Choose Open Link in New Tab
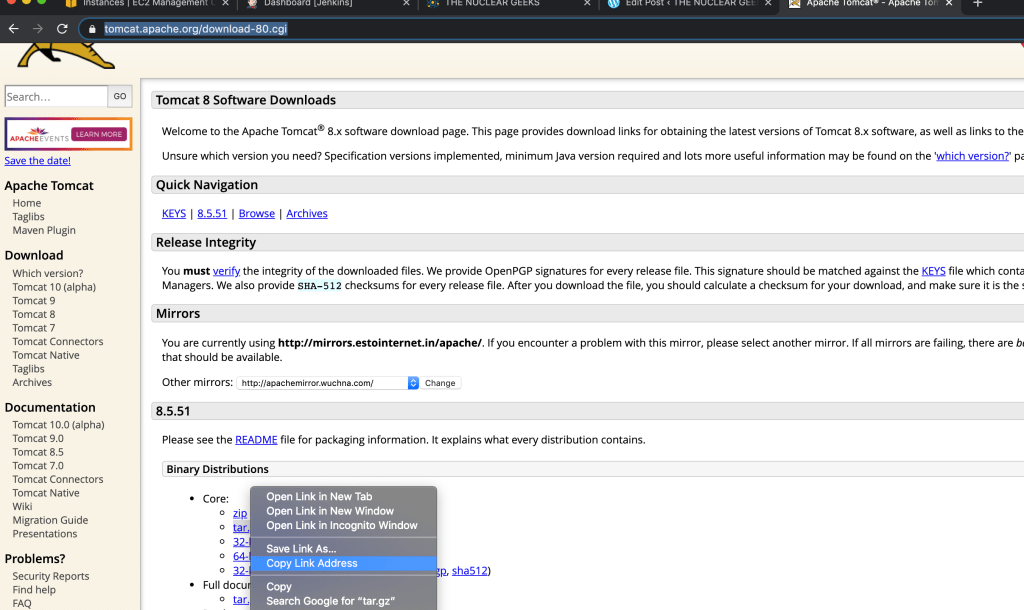Viewport: 1024px width, 610px height. coord(319,497)
